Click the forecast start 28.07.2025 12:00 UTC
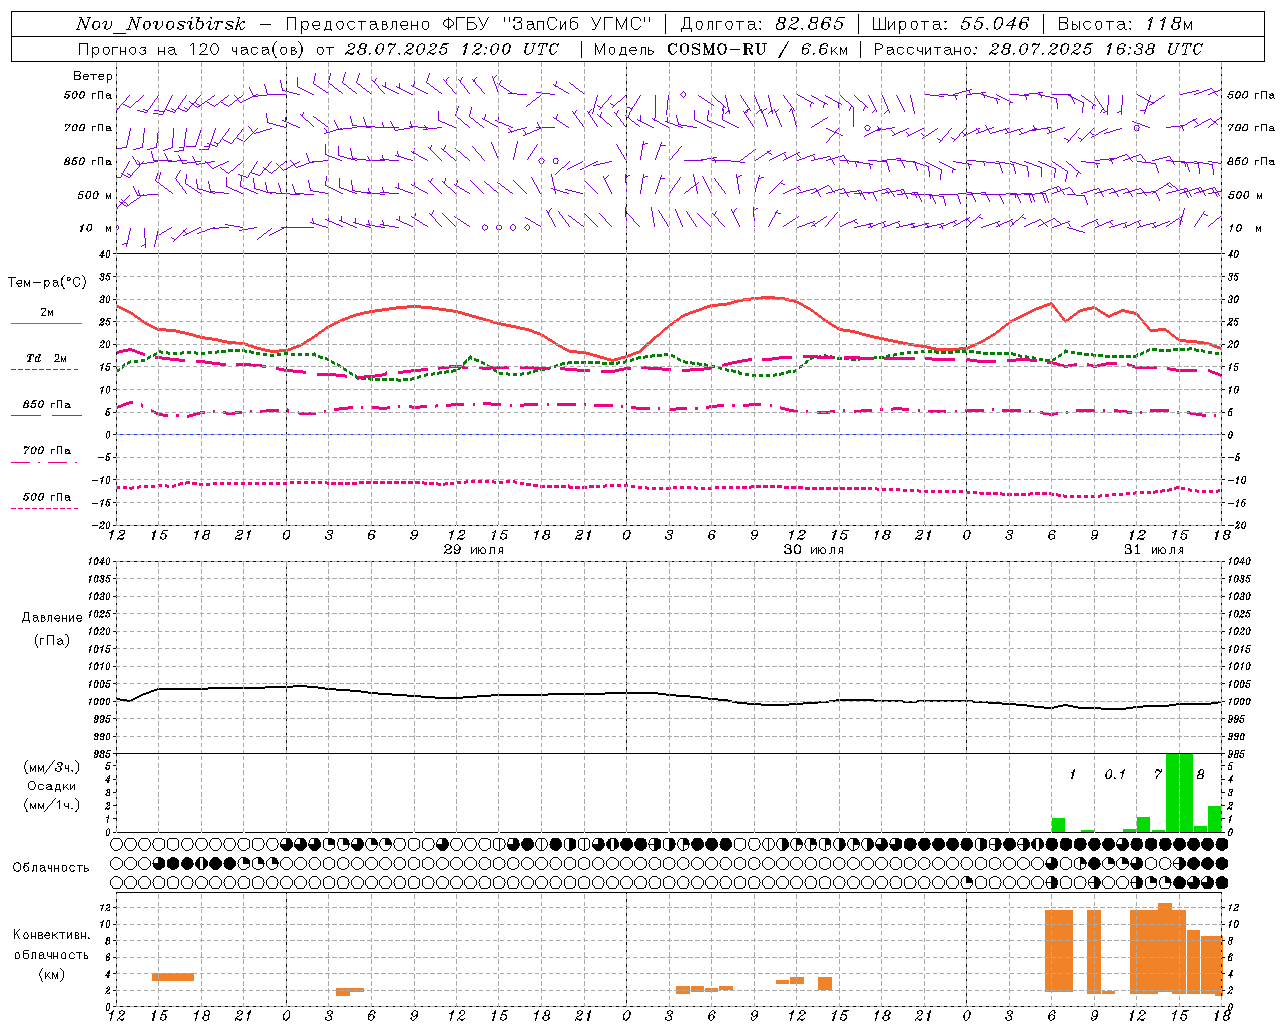1280x1024 pixels. pos(451,49)
